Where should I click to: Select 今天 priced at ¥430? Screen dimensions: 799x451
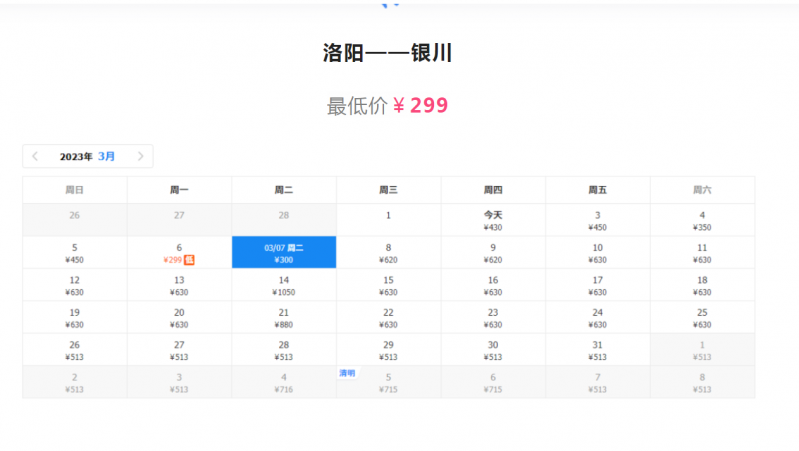(493, 221)
